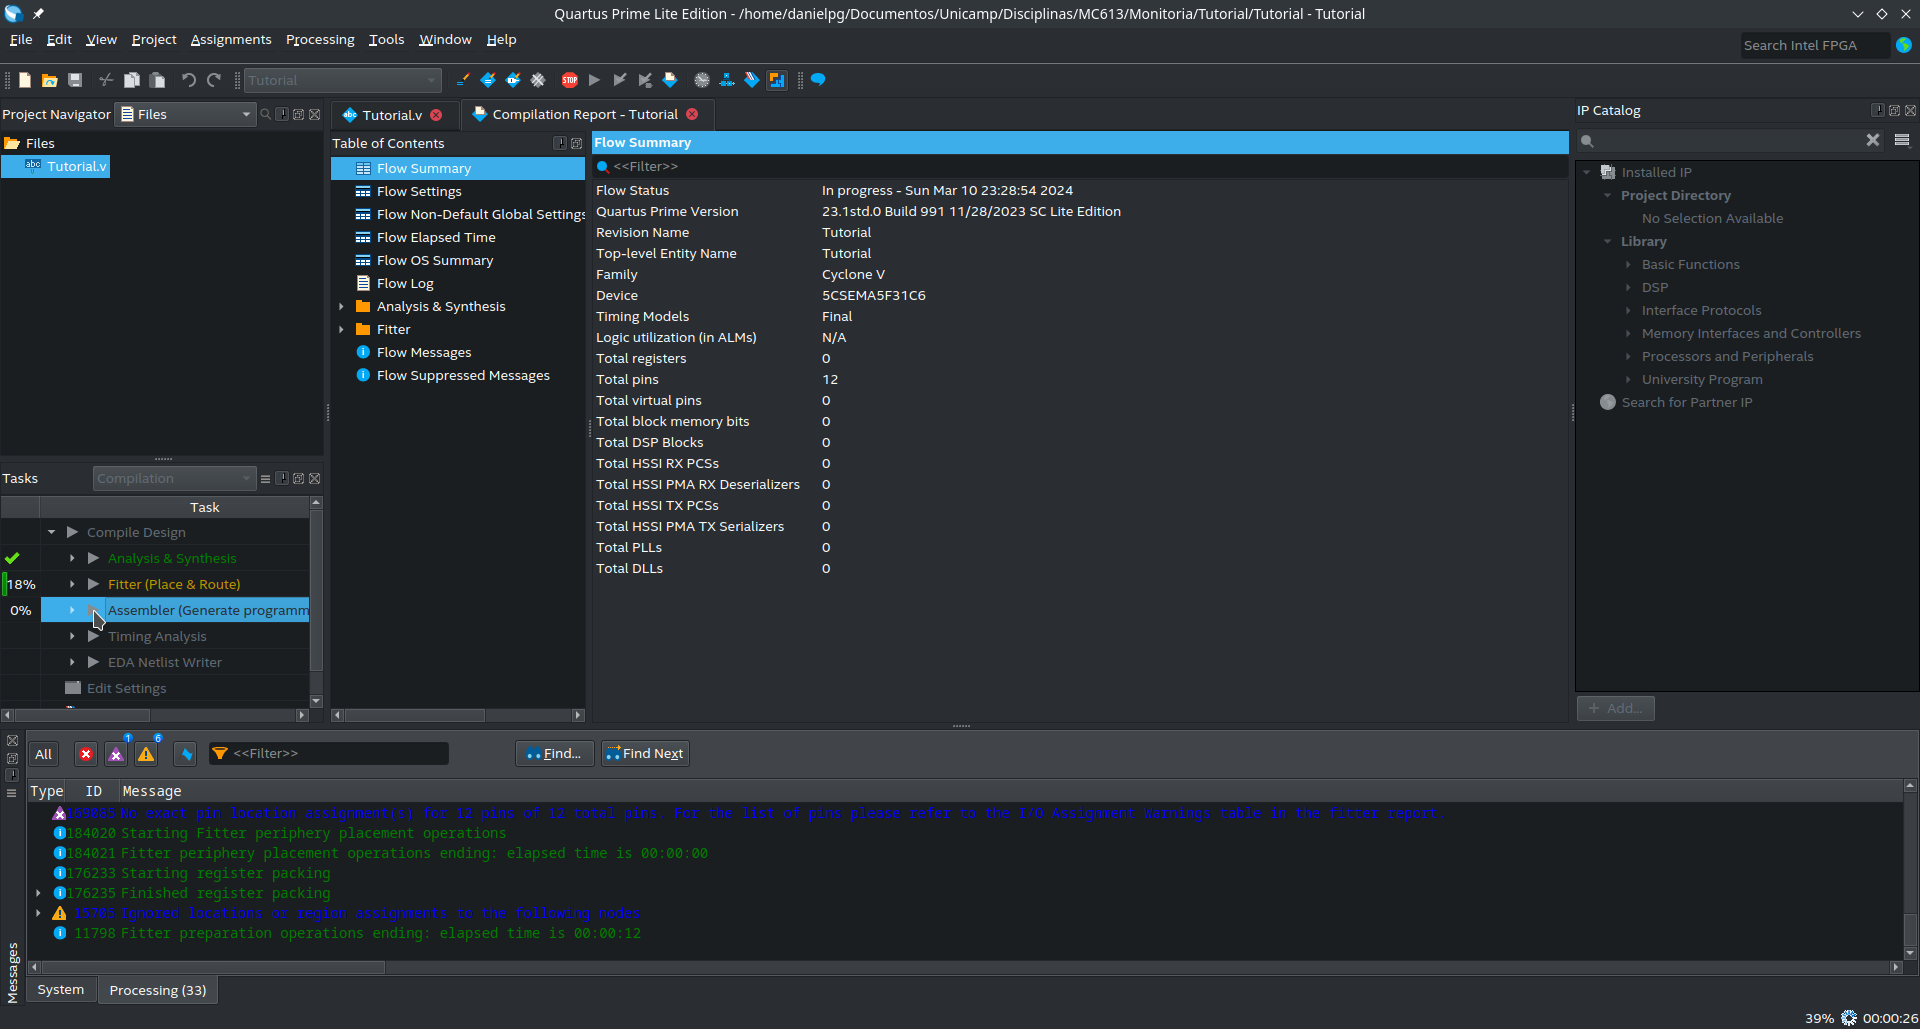Image resolution: width=1920 pixels, height=1029 pixels.
Task: Expand the DSP library in IP Catalog
Action: point(1628,287)
